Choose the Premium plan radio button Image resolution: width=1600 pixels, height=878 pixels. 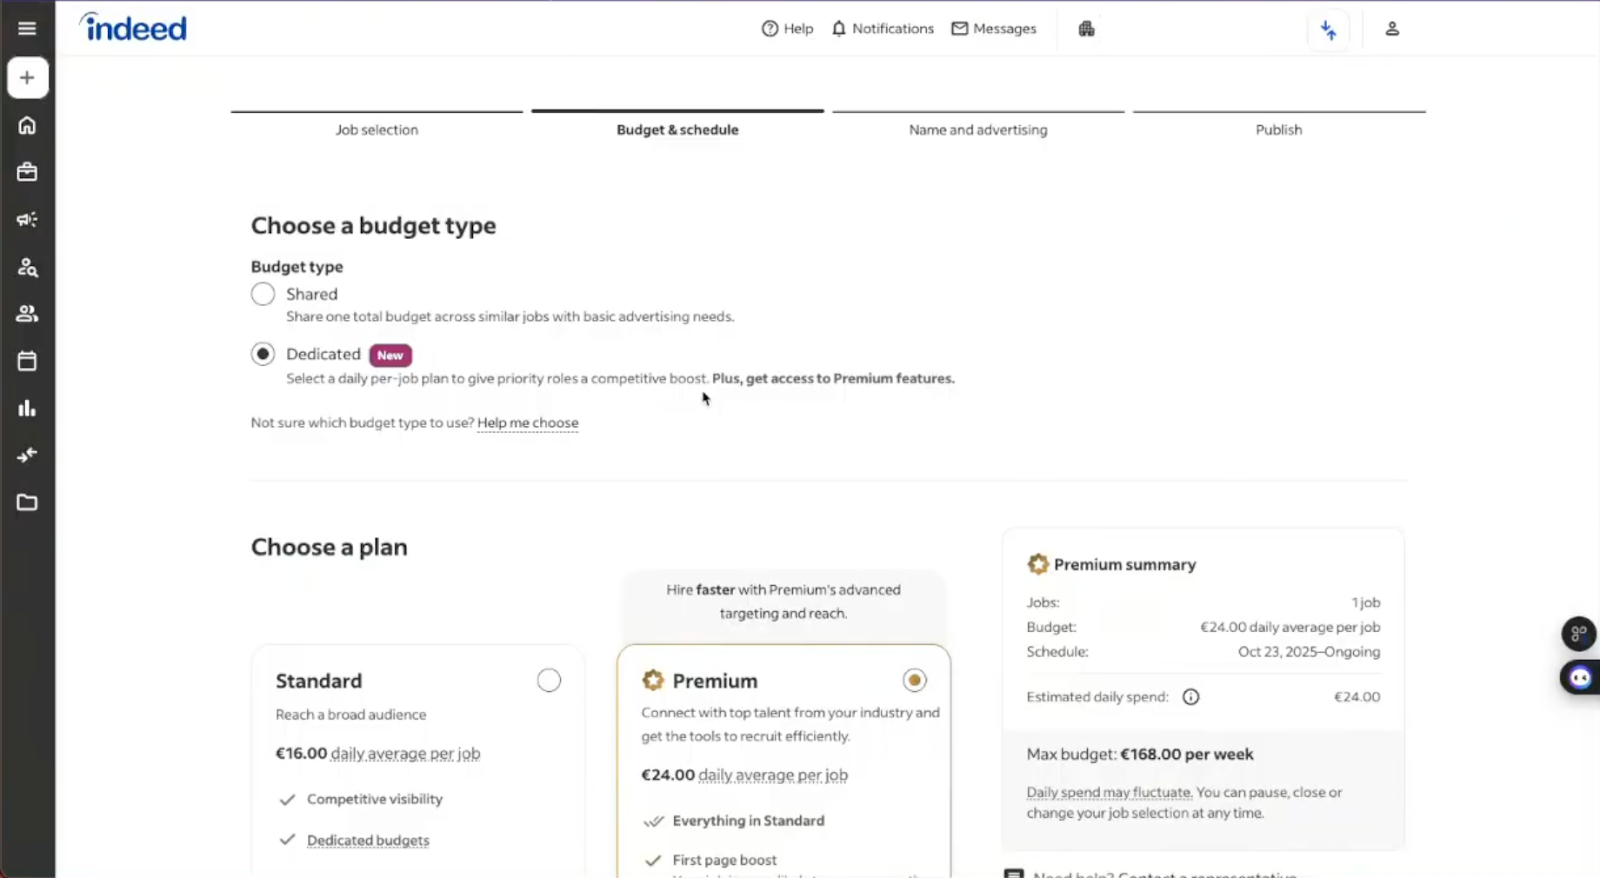914,681
